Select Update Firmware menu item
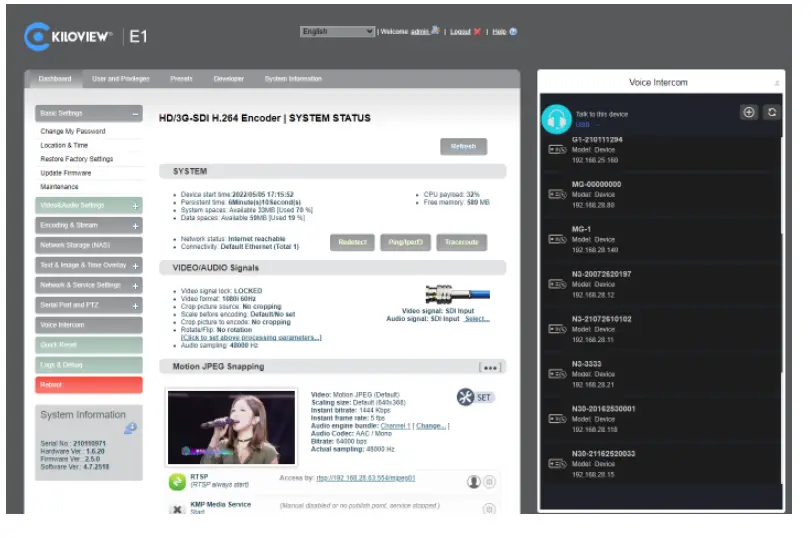The width and height of the screenshot is (811, 538). click(66, 173)
